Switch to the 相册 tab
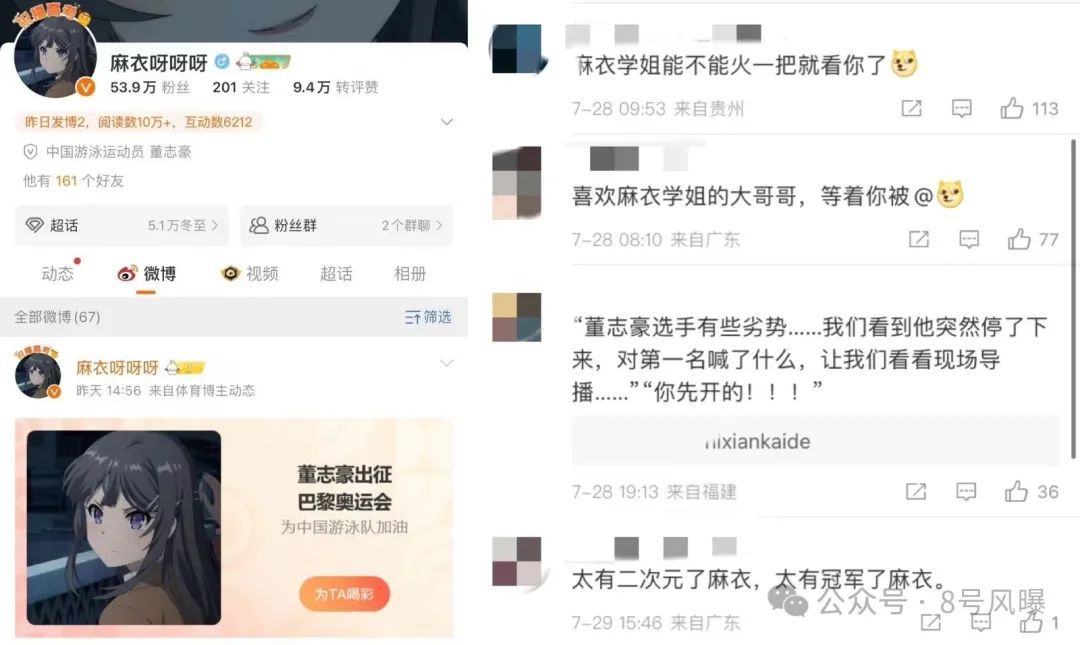The width and height of the screenshot is (1080, 645). 410,274
